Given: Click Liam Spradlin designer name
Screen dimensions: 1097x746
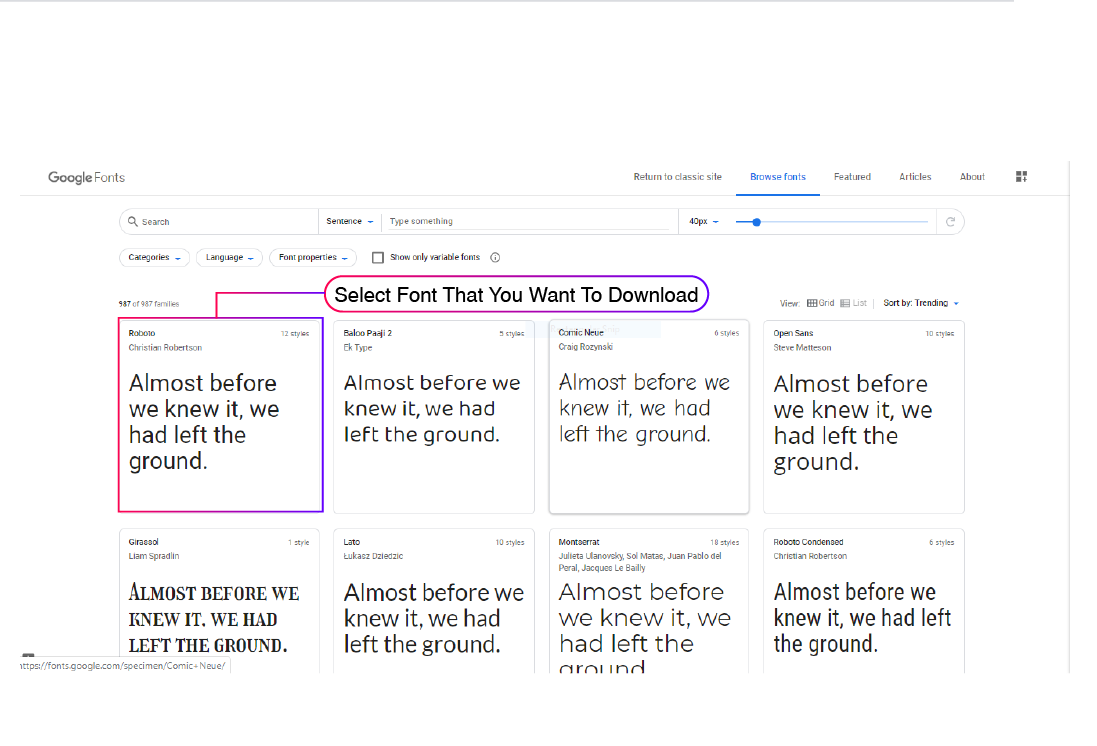Looking at the screenshot, I should pyautogui.click(x=154, y=556).
